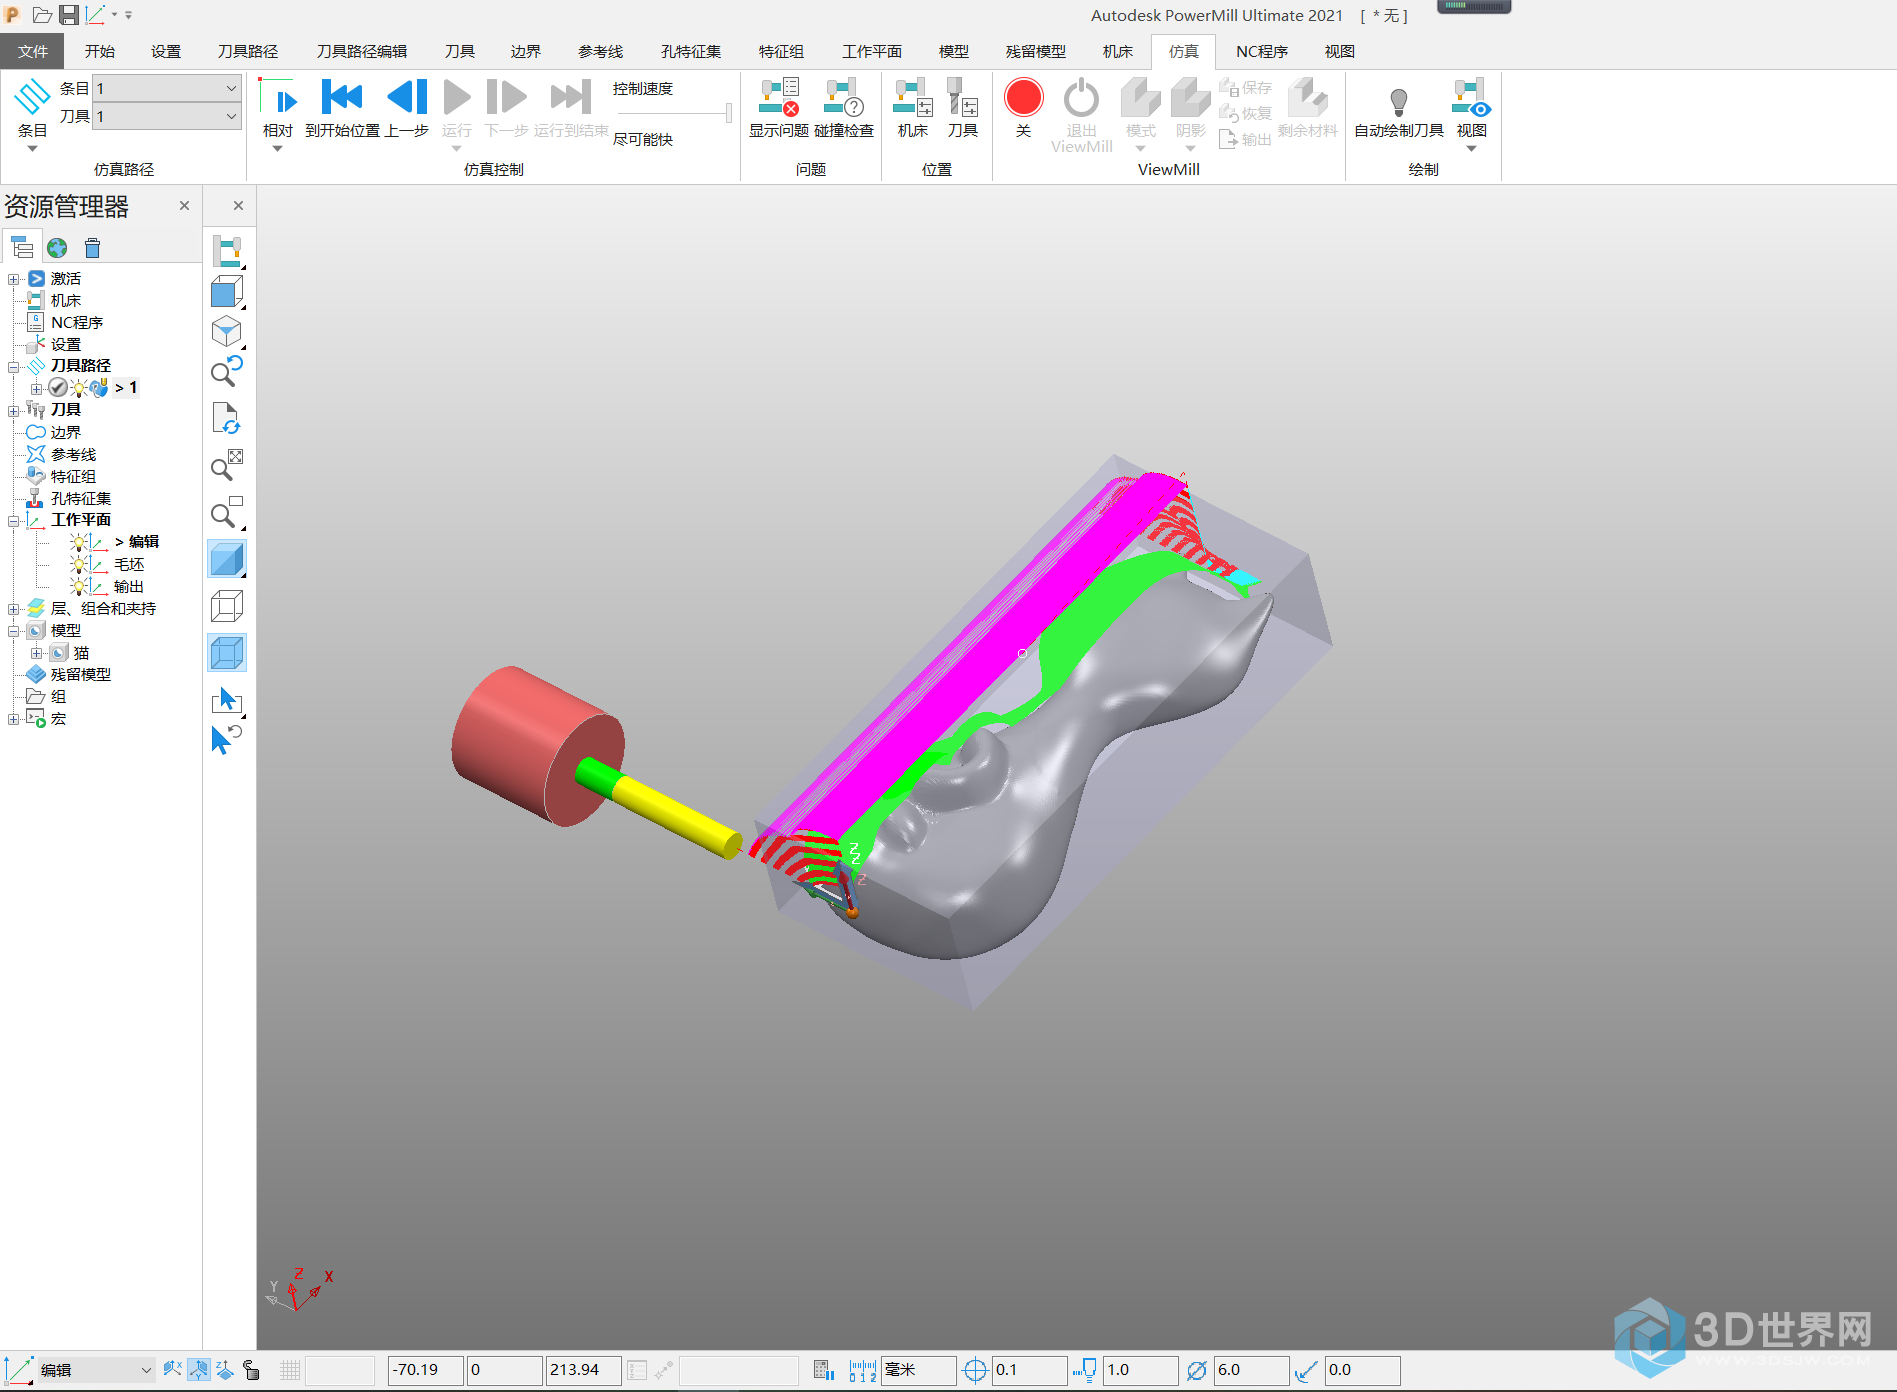Click the block view cube icon
The width and height of the screenshot is (1897, 1392).
[227, 291]
